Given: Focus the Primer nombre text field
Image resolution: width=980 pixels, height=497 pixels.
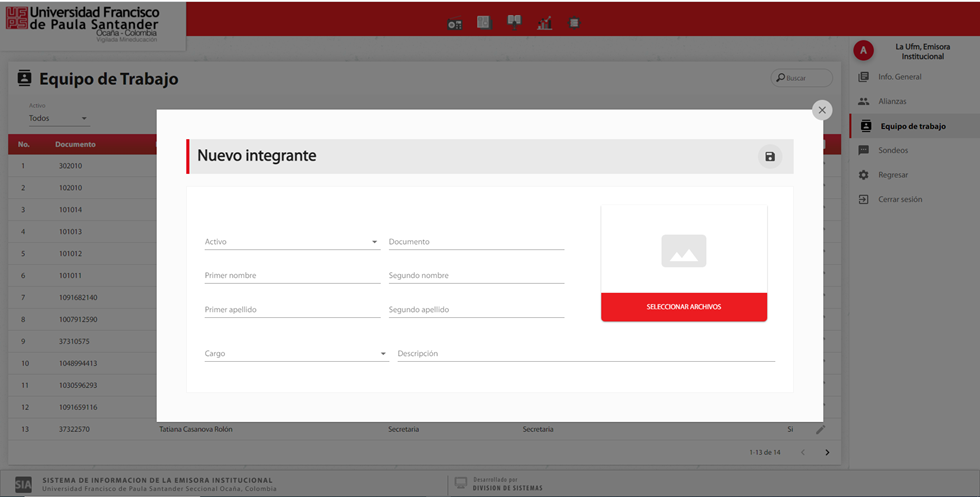Looking at the screenshot, I should click(291, 276).
